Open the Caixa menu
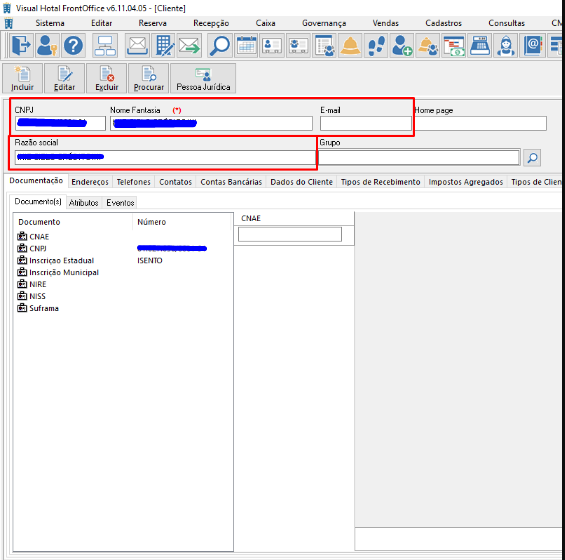The width and height of the screenshot is (565, 560). click(266, 23)
